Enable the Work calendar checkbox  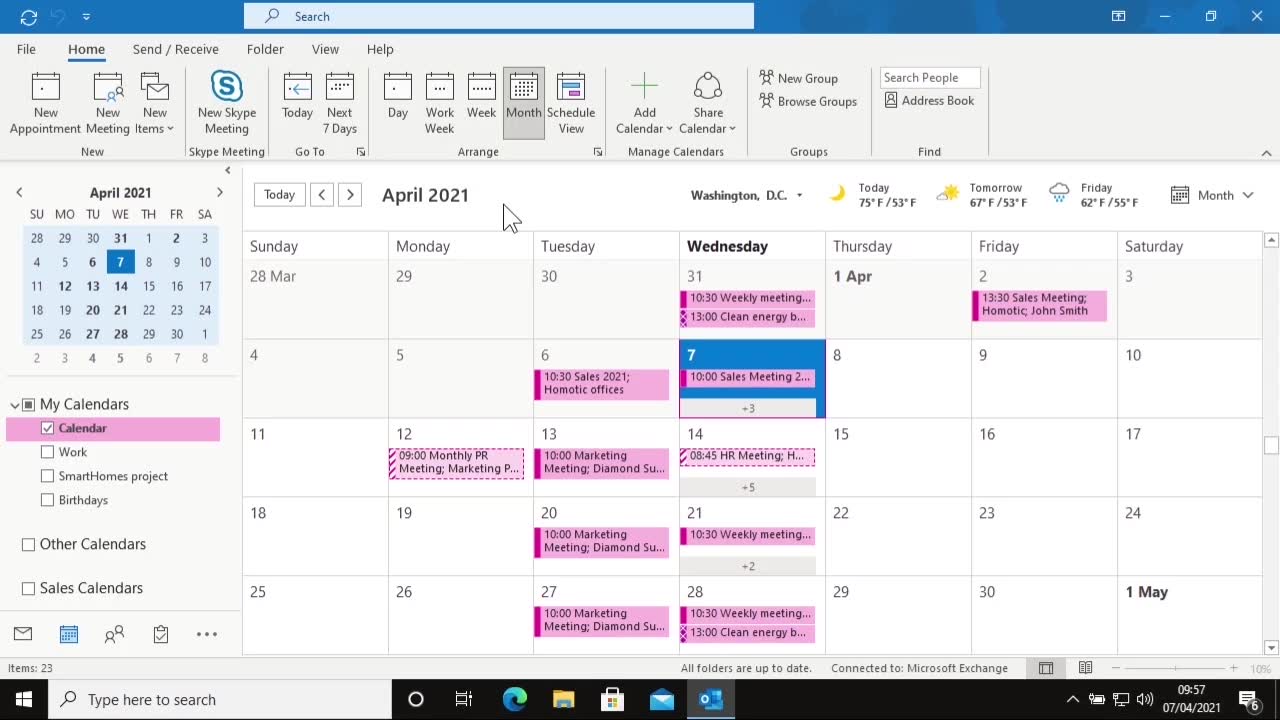pyautogui.click(x=47, y=452)
